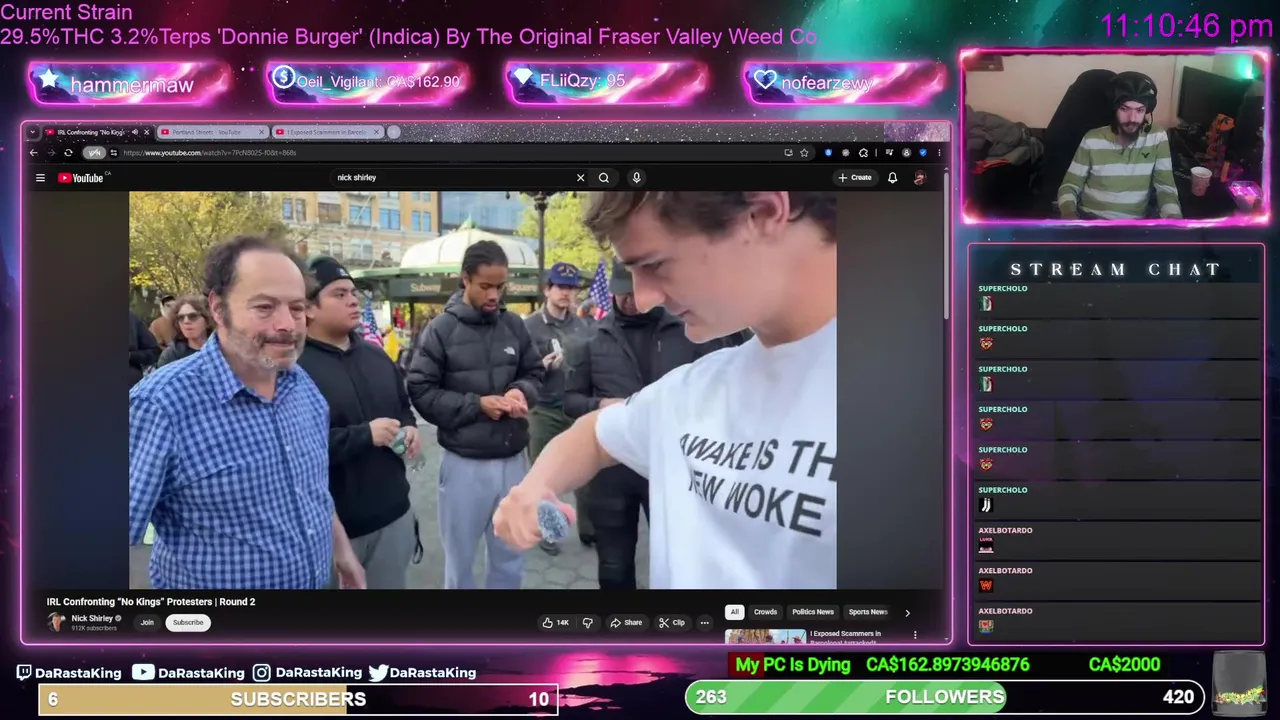
Task: Click the Create button on YouTube
Action: point(855,178)
